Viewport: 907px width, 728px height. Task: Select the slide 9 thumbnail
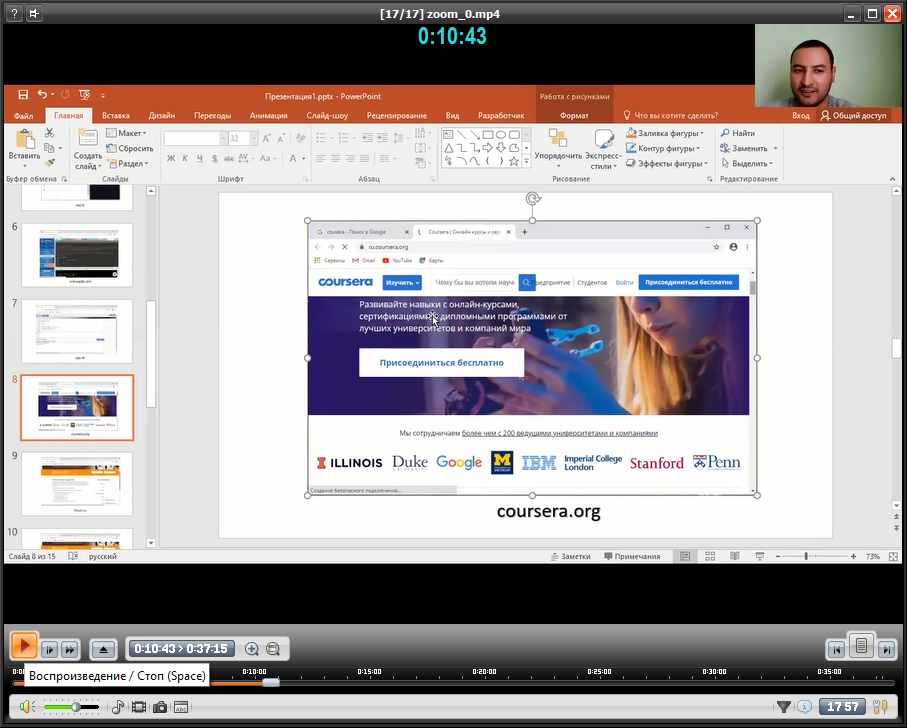pyautogui.click(x=77, y=484)
